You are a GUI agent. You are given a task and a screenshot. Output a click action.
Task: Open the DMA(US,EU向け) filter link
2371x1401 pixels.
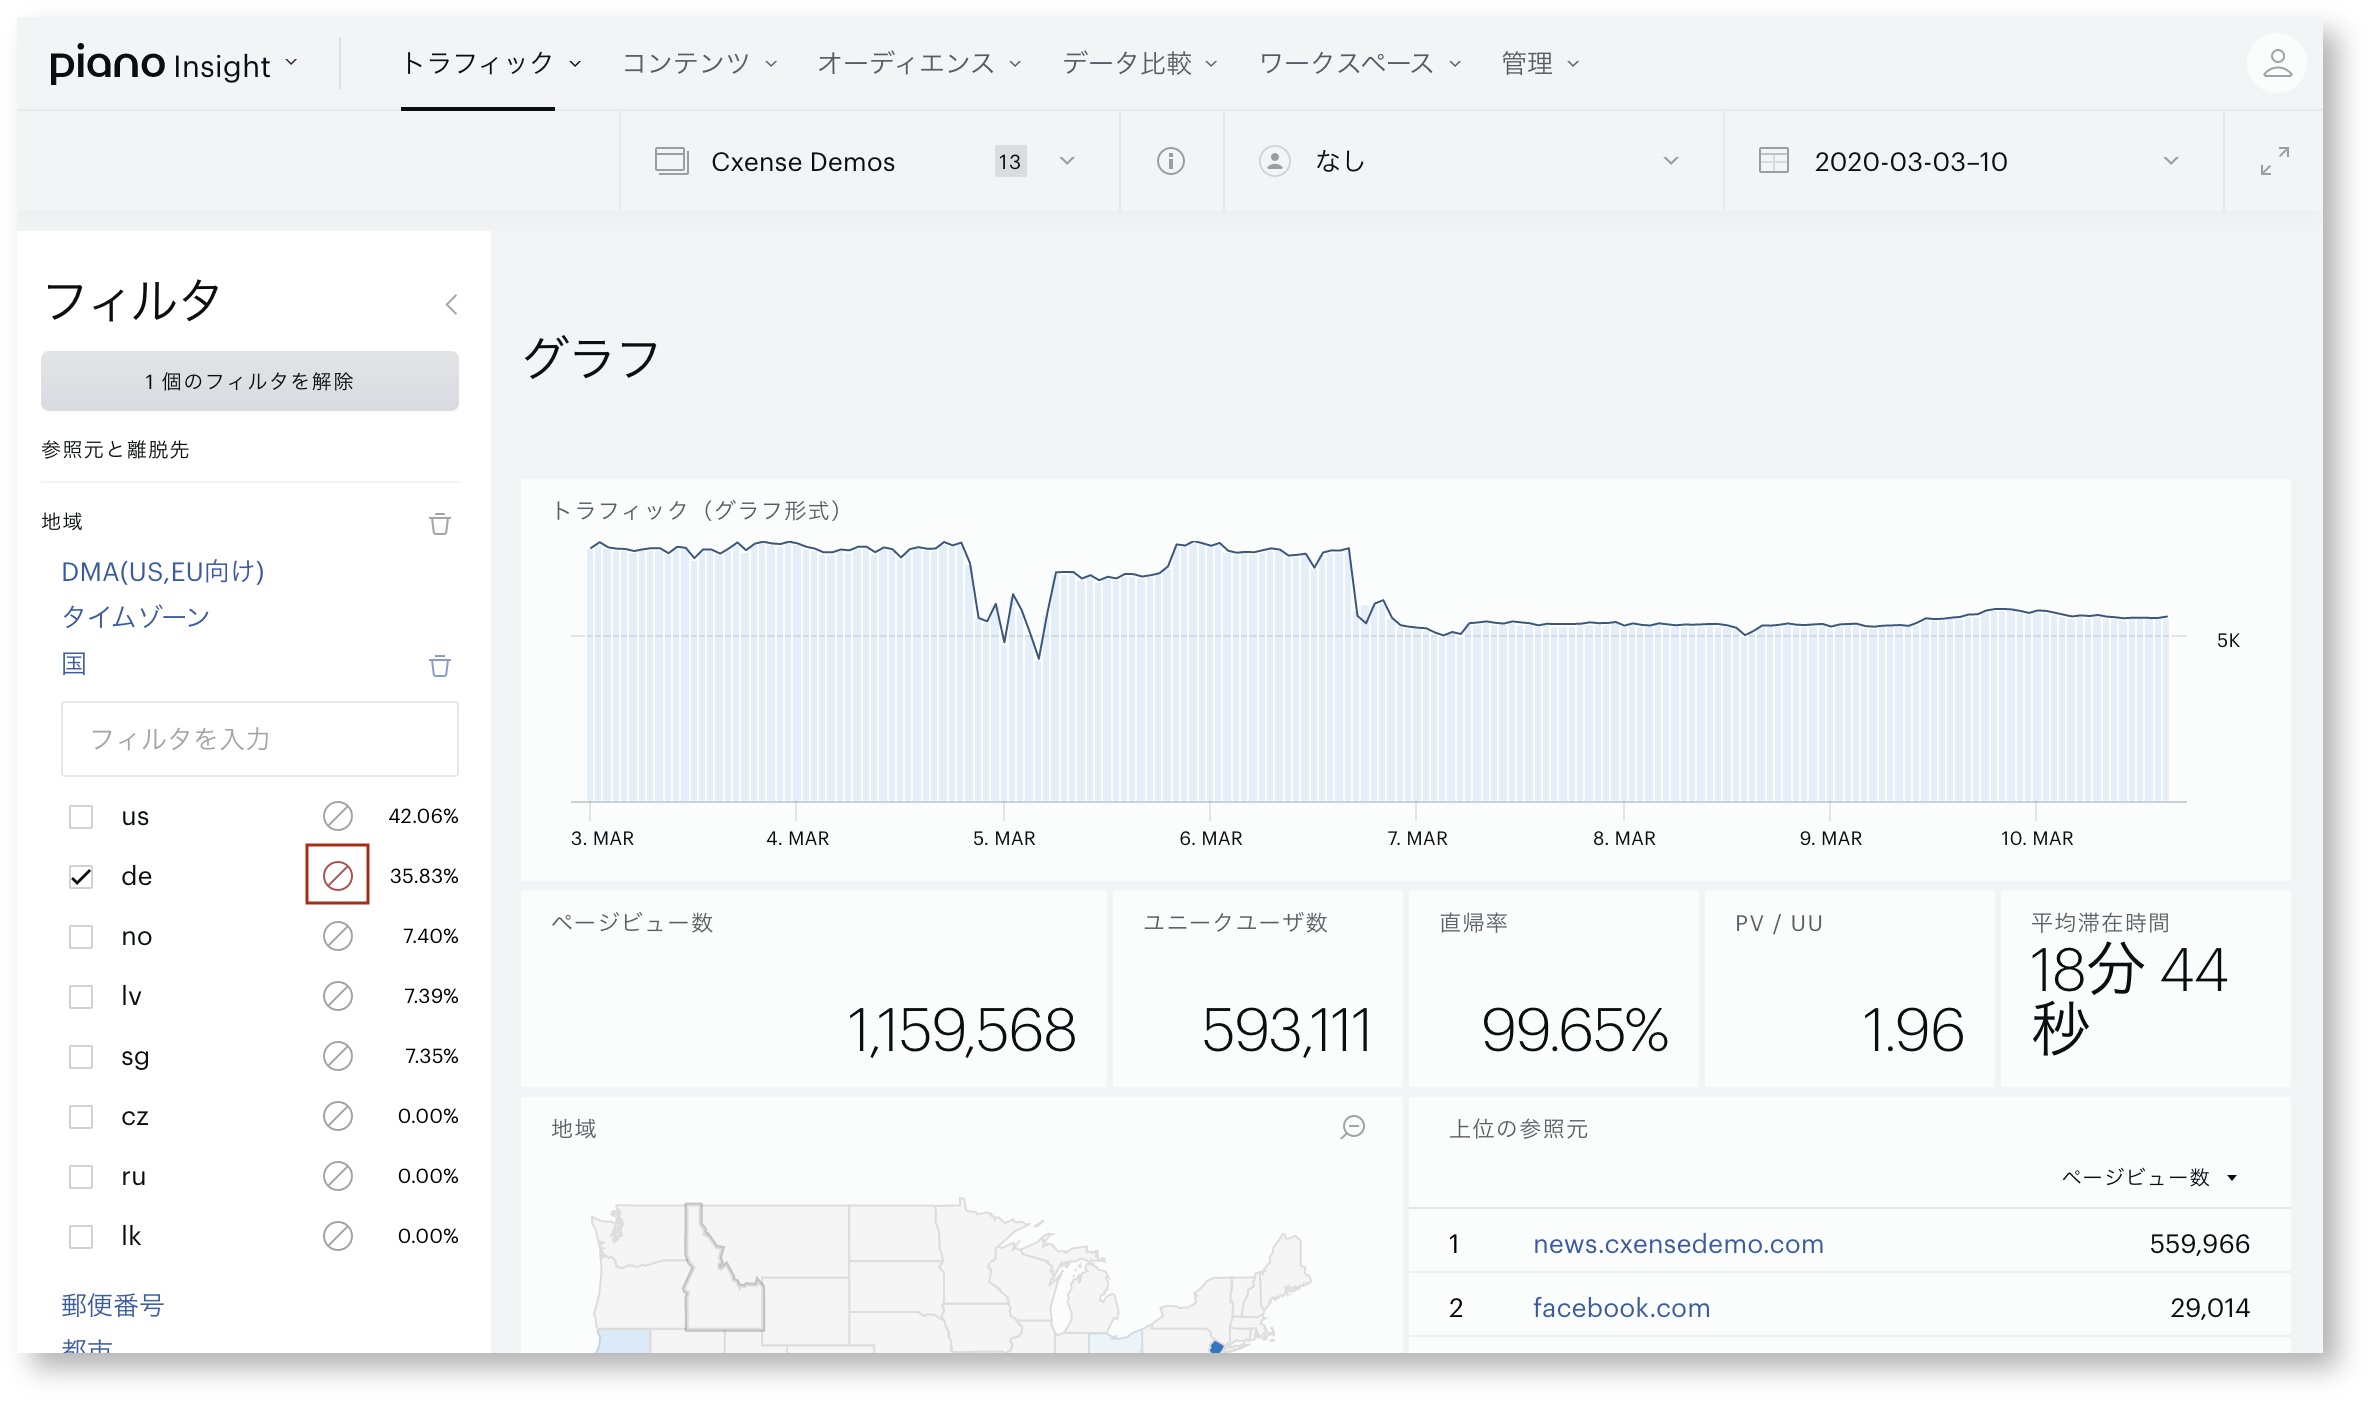coord(163,571)
